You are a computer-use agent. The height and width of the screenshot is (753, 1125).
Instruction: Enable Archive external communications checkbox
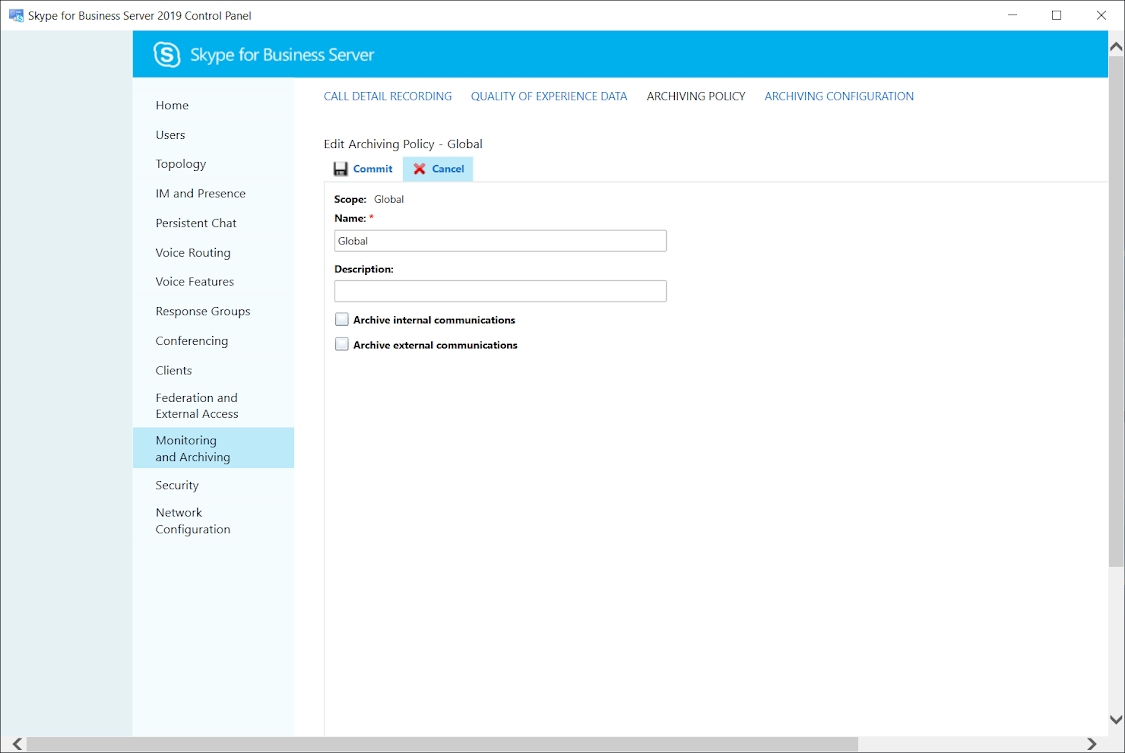pos(342,344)
